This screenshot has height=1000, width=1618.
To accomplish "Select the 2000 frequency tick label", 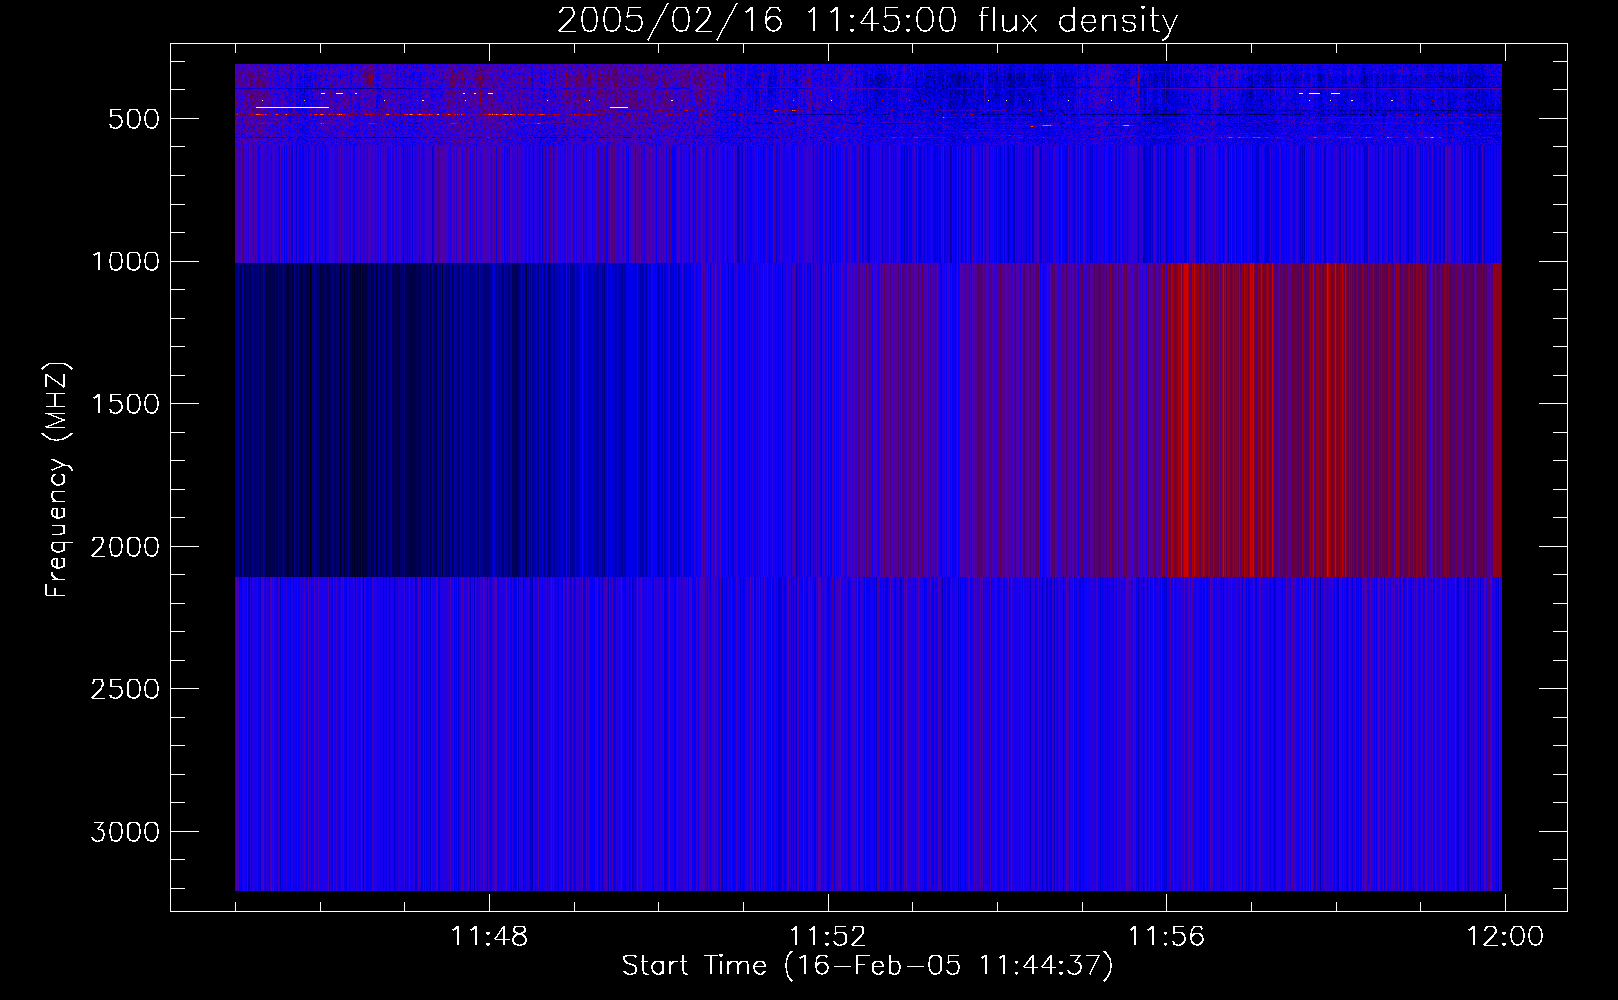I will (125, 547).
